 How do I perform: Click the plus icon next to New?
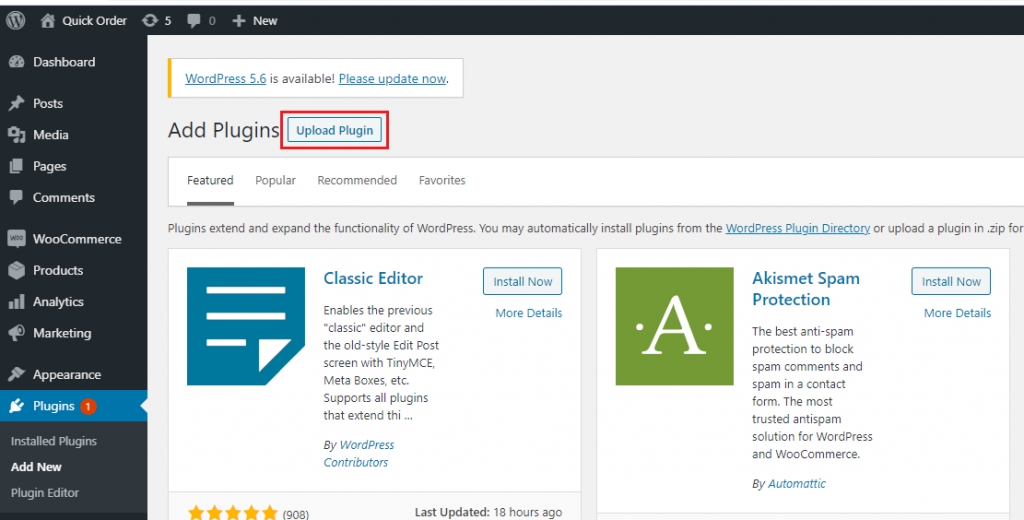coord(239,21)
